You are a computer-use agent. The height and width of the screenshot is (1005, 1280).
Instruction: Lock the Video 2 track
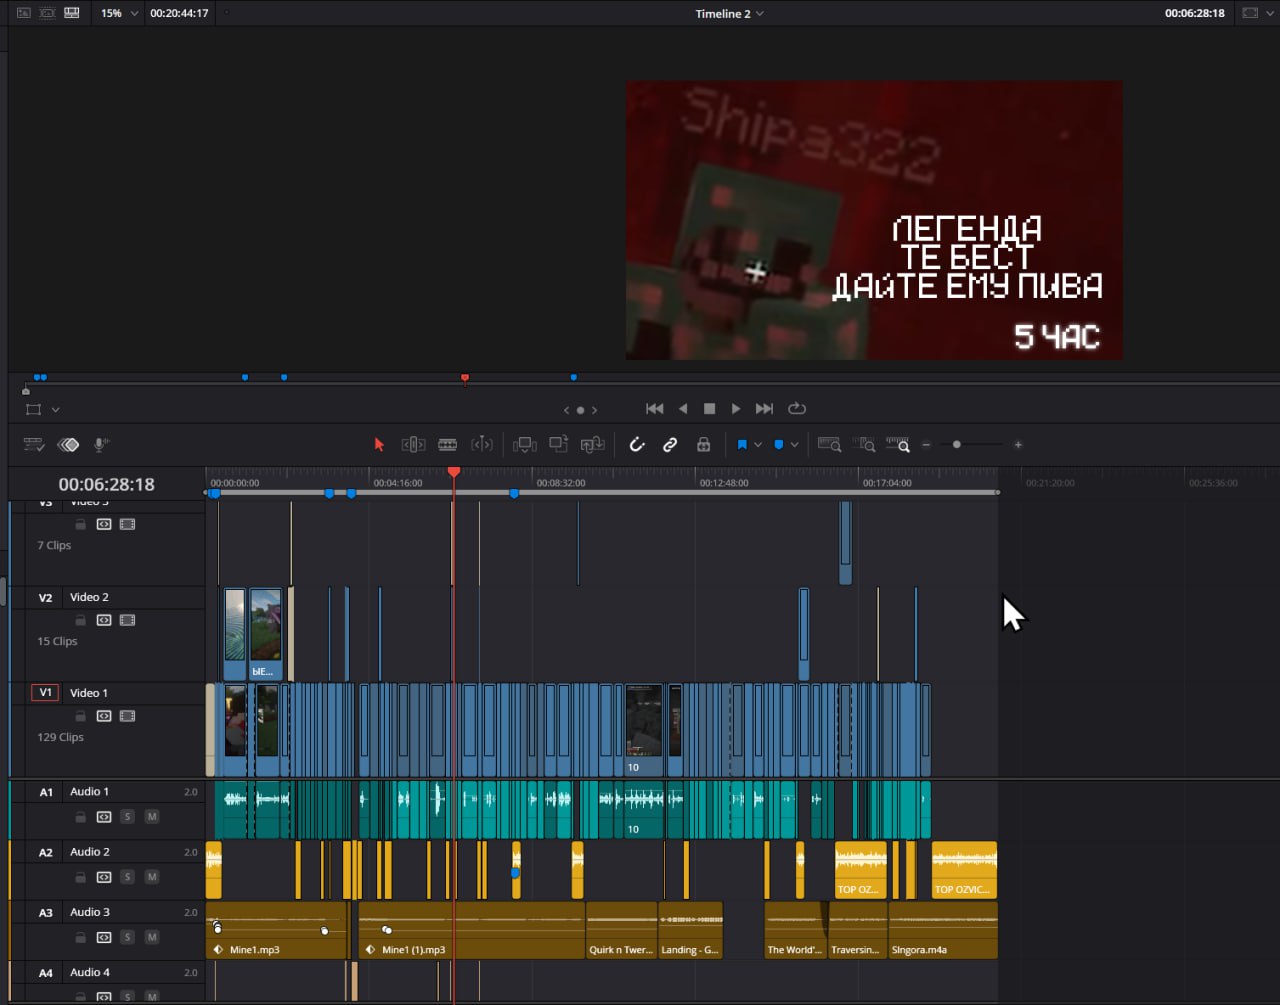click(x=80, y=620)
